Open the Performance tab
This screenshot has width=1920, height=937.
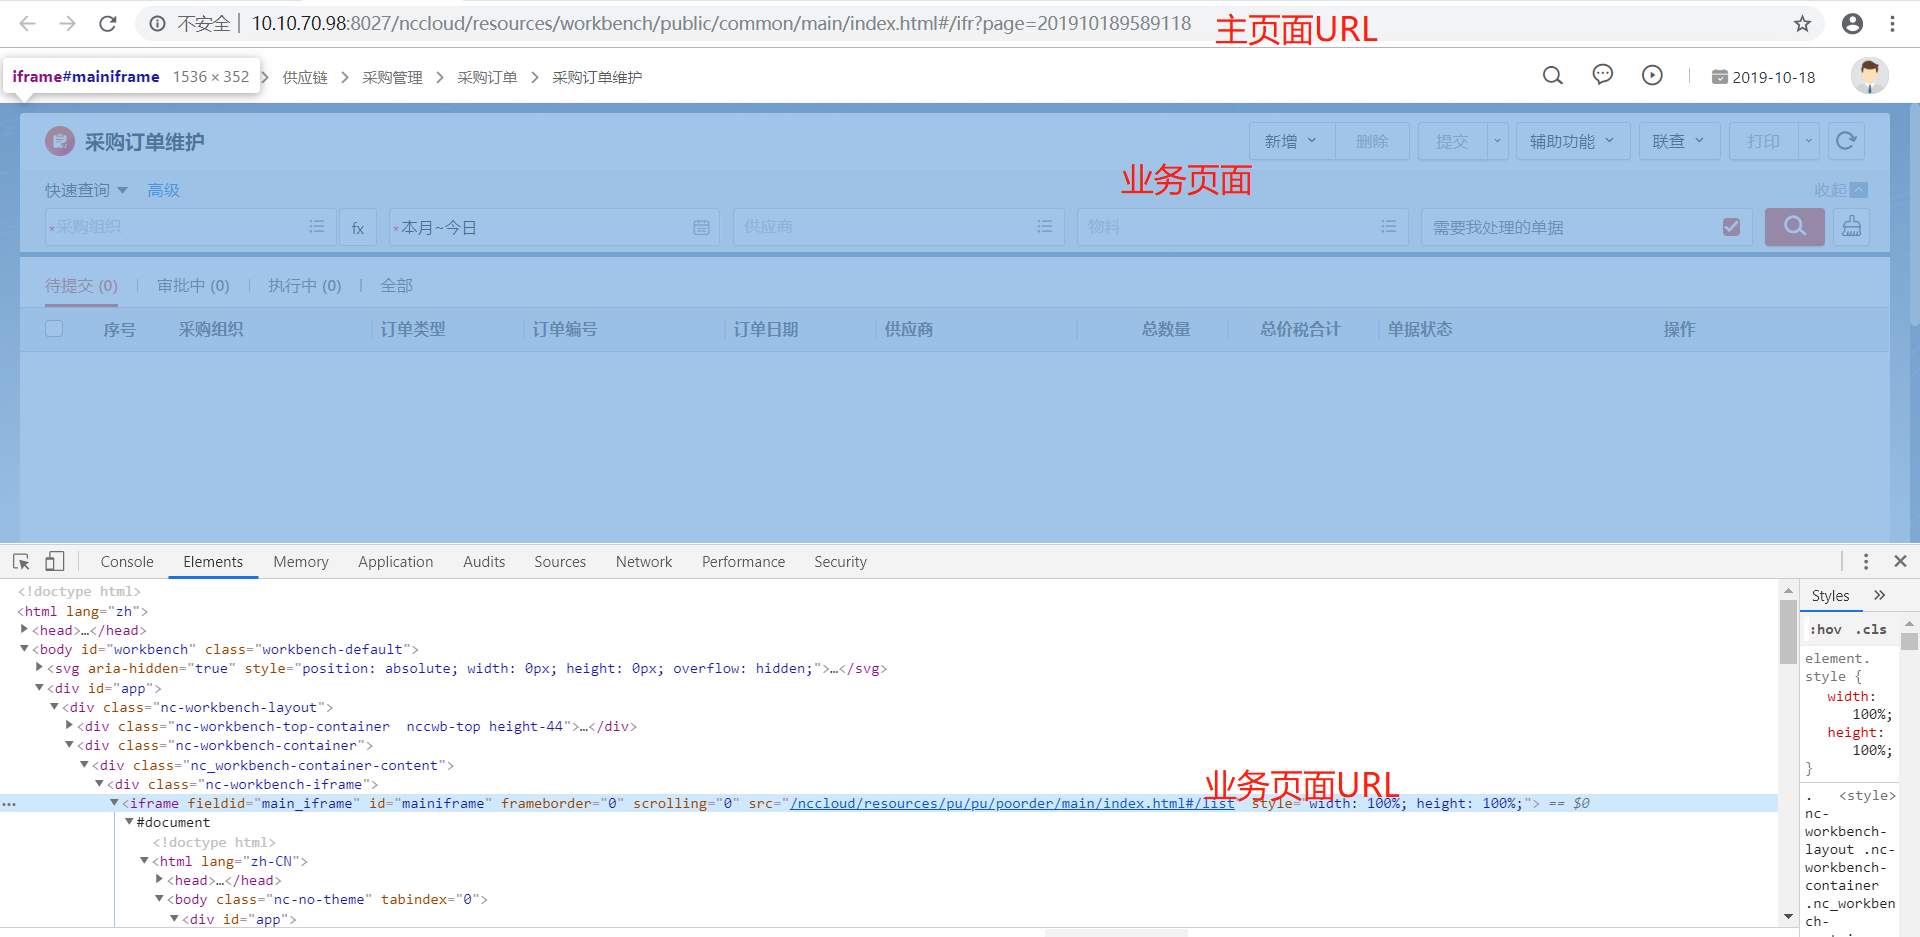(x=743, y=562)
